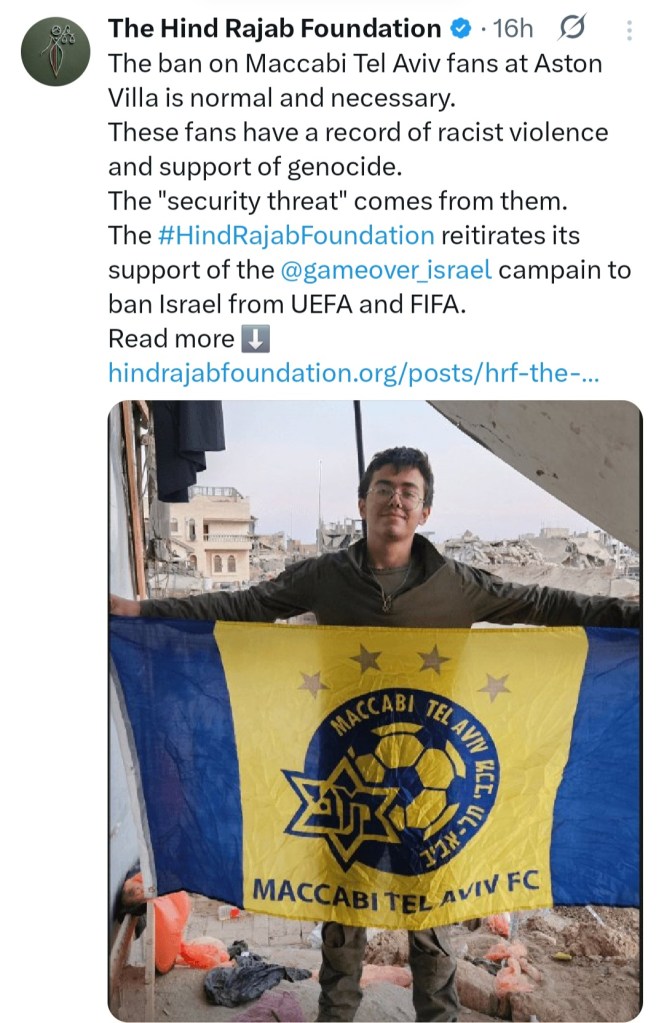Viewport: 664px width, 1023px height.
Task: Open the three-dot more options menu
Action: click(629, 30)
